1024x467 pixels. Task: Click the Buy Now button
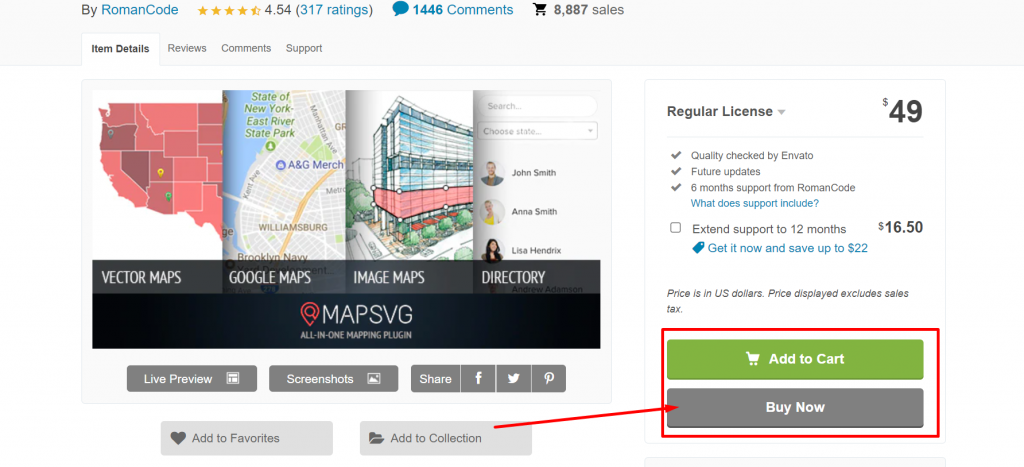coord(795,408)
